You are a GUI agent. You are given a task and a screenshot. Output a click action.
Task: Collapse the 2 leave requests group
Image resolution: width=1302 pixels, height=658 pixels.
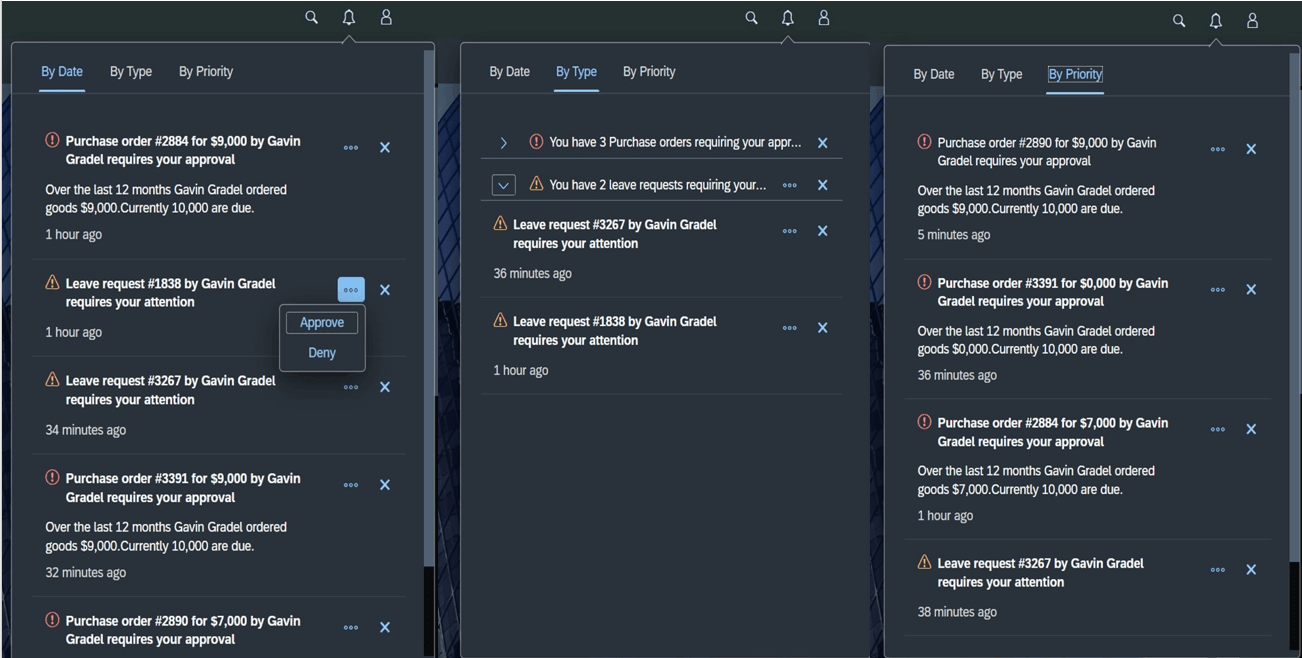pos(504,185)
